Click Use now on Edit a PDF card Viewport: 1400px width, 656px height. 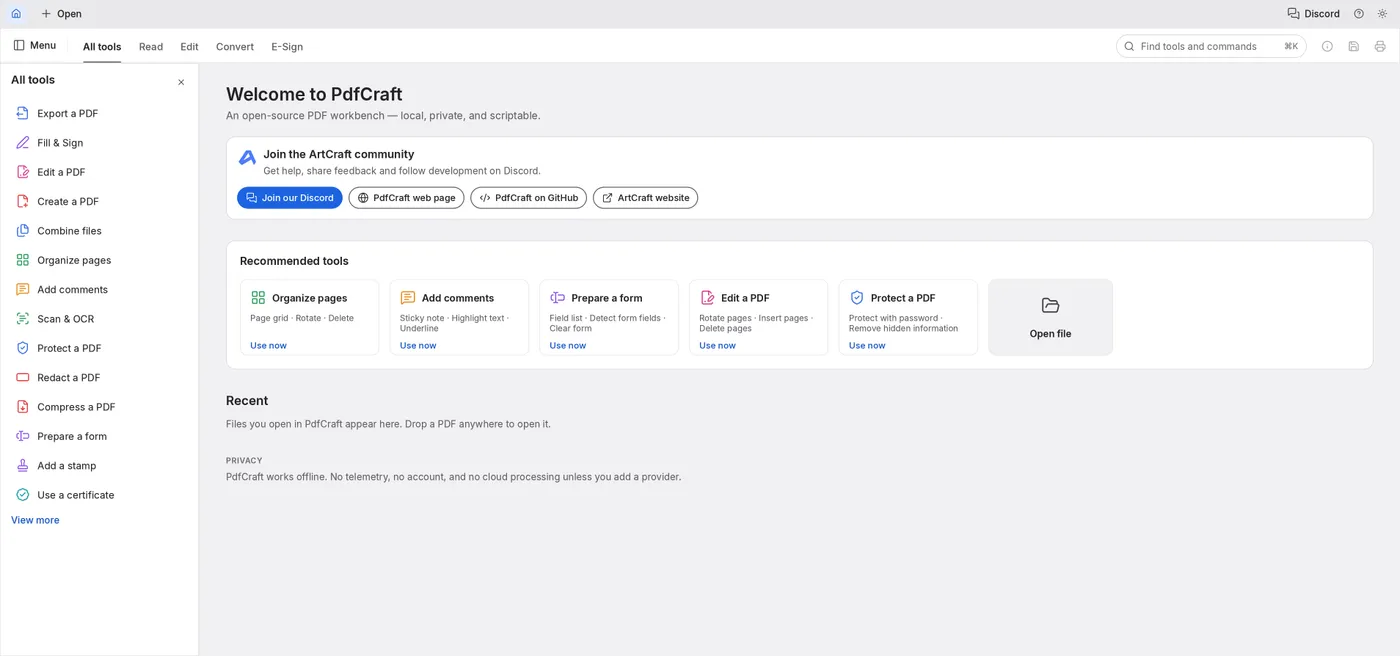pos(717,346)
